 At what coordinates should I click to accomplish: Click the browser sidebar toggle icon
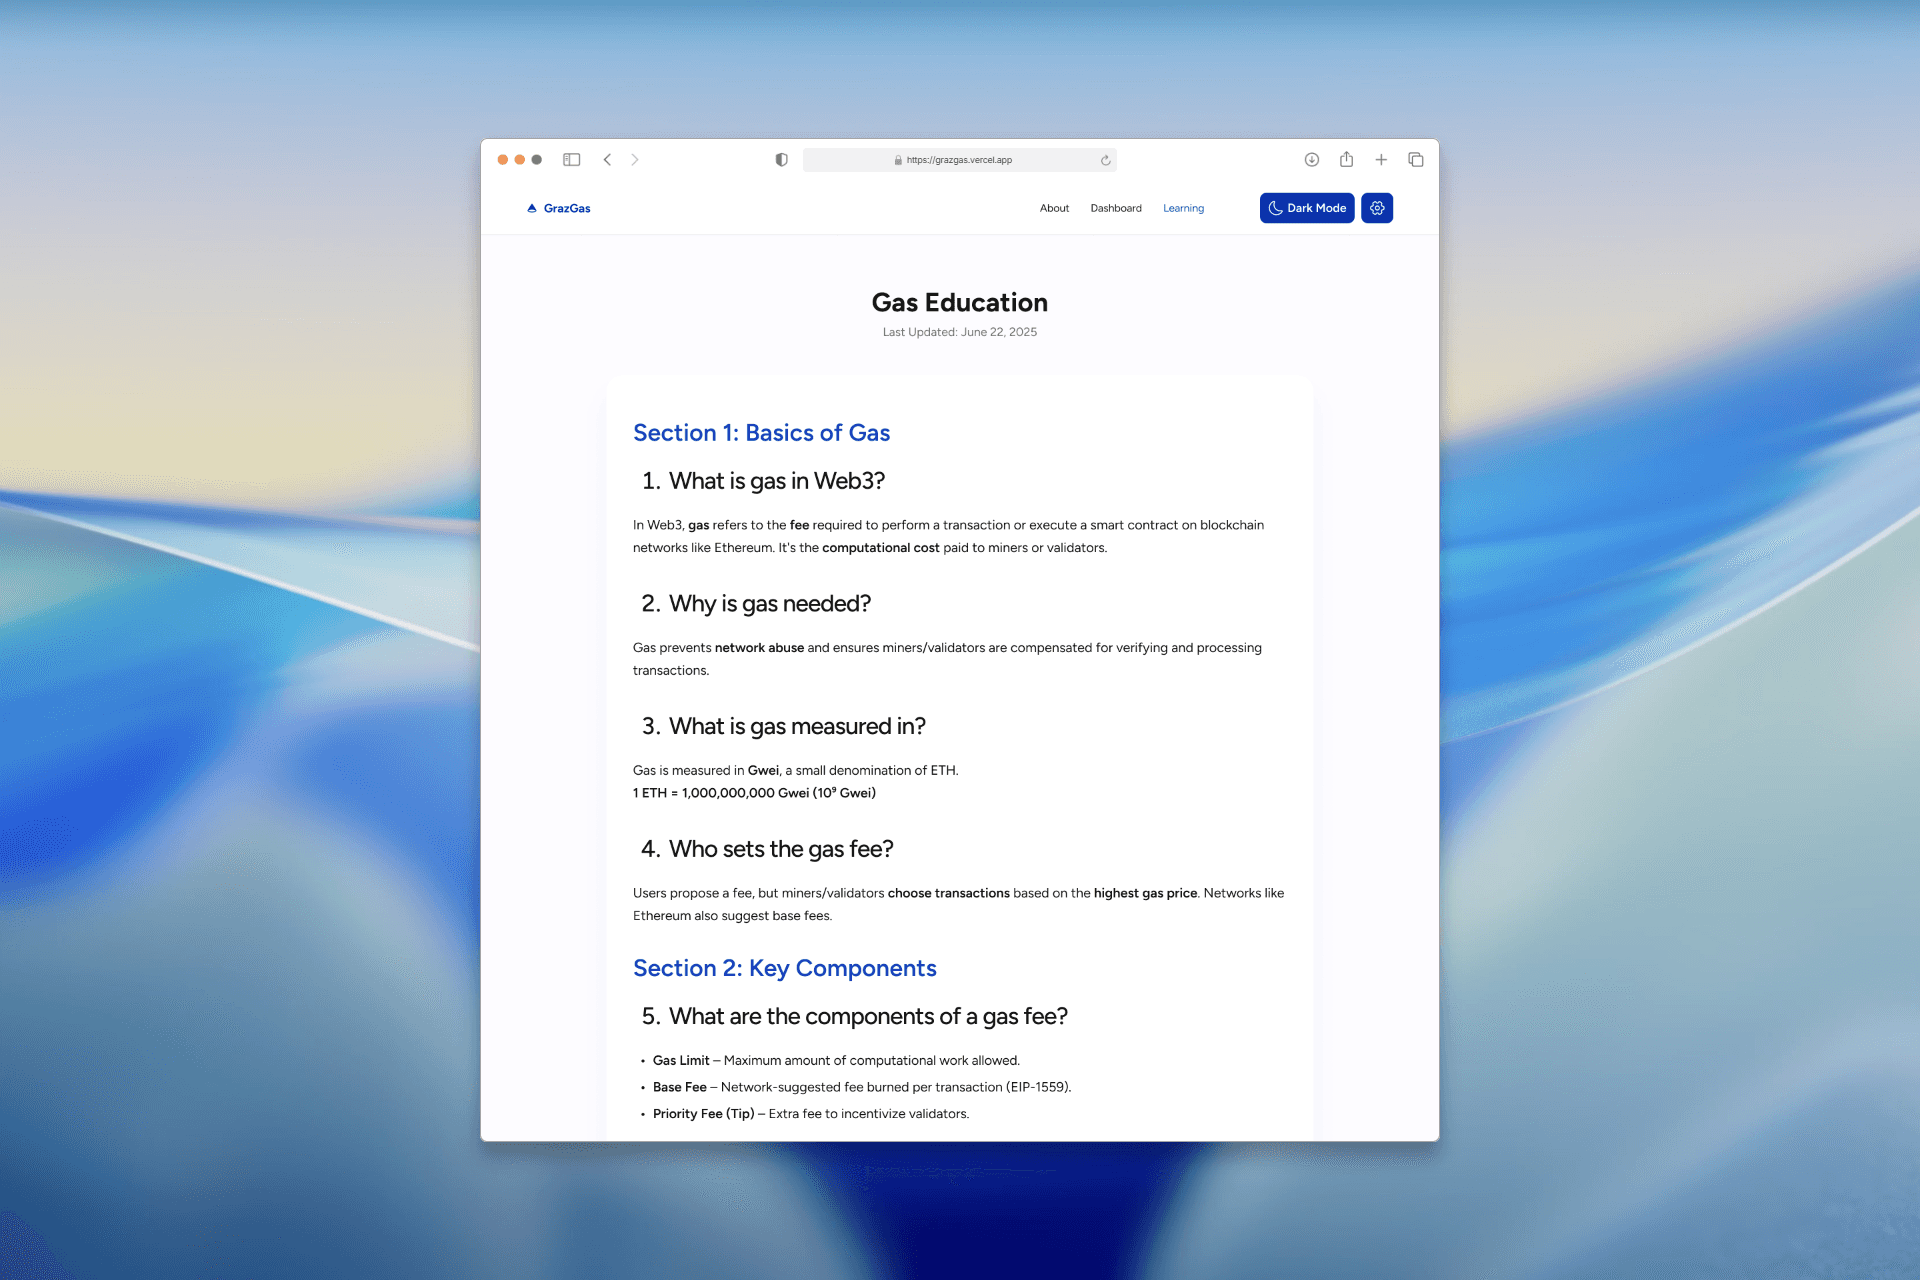(x=572, y=160)
